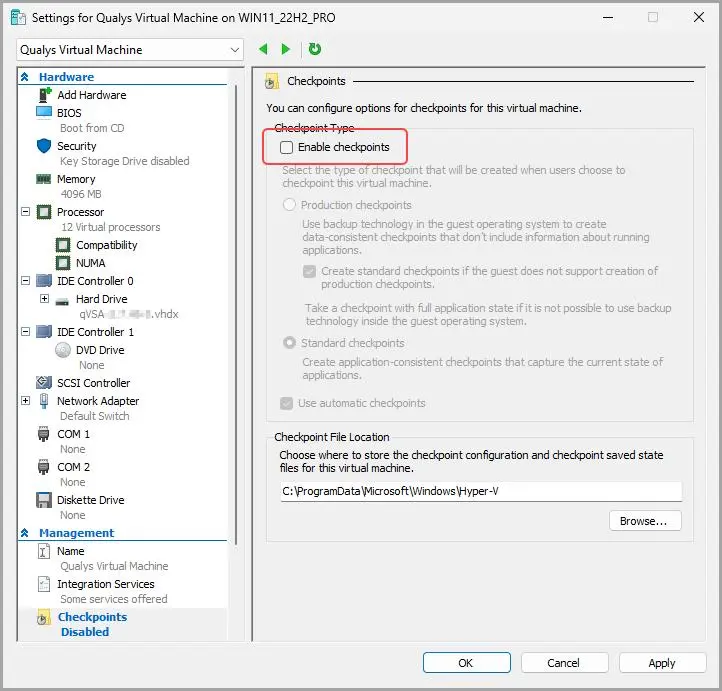Click the NUMA processor icon
Image resolution: width=722 pixels, height=691 pixels.
click(x=63, y=263)
